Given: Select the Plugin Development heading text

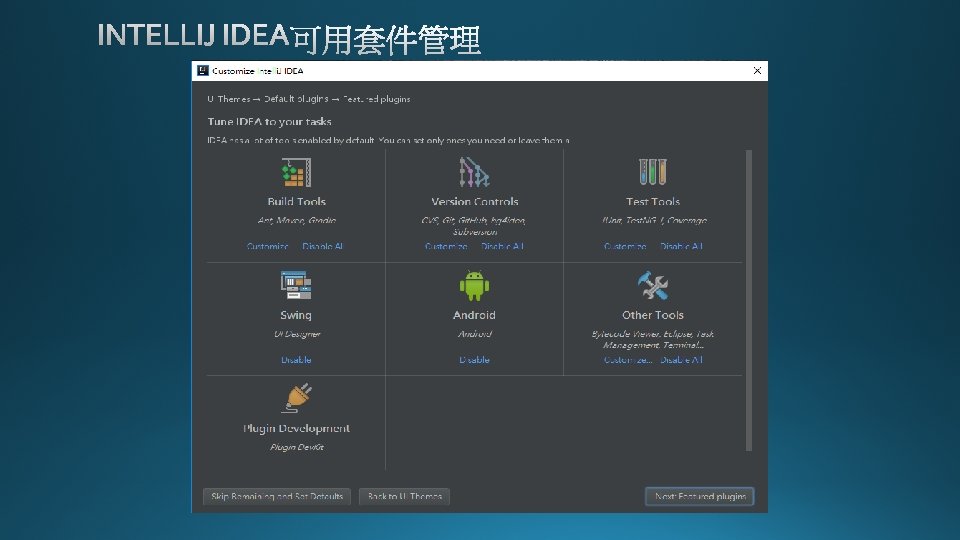Looking at the screenshot, I should pos(296,428).
